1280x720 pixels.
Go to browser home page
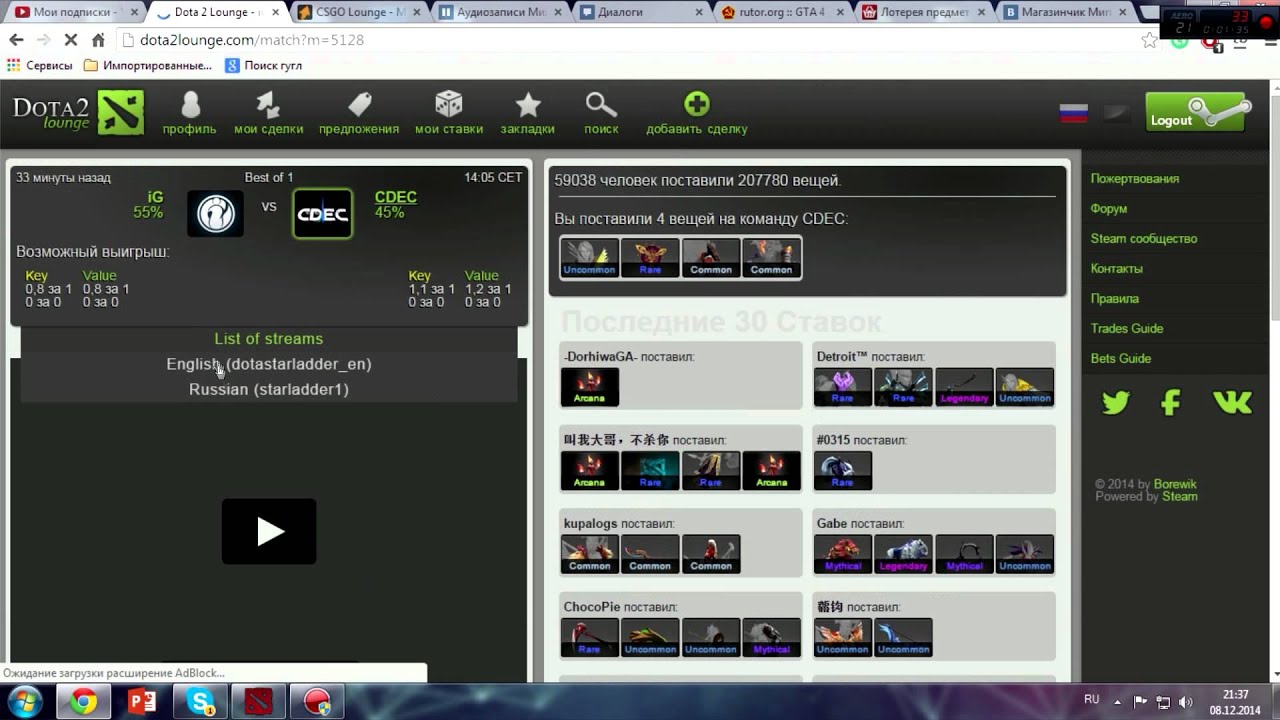click(x=98, y=40)
